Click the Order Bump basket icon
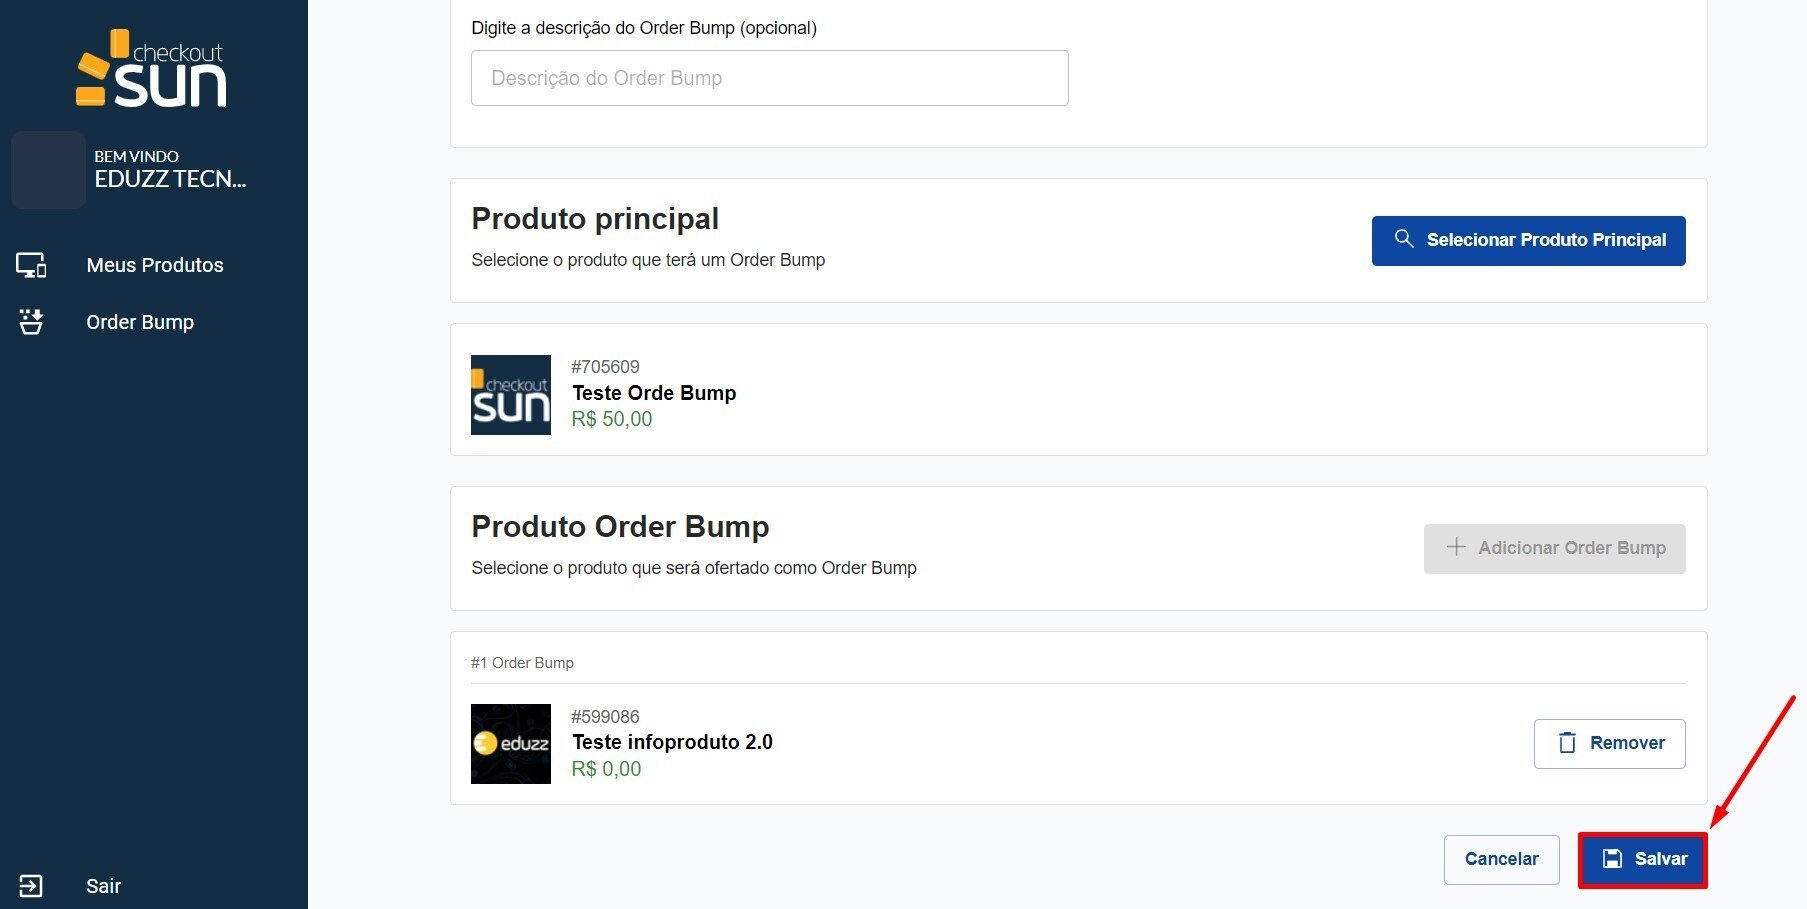 point(31,322)
